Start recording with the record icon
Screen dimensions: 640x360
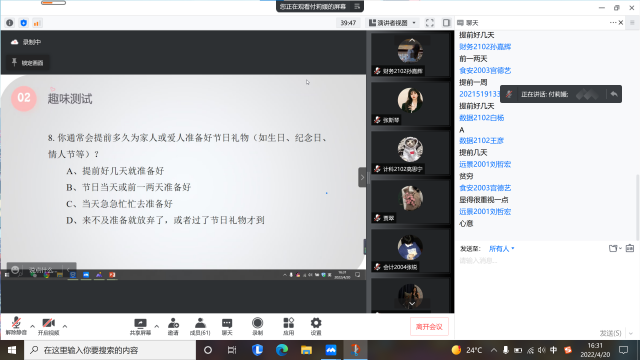pyautogui.click(x=258, y=327)
